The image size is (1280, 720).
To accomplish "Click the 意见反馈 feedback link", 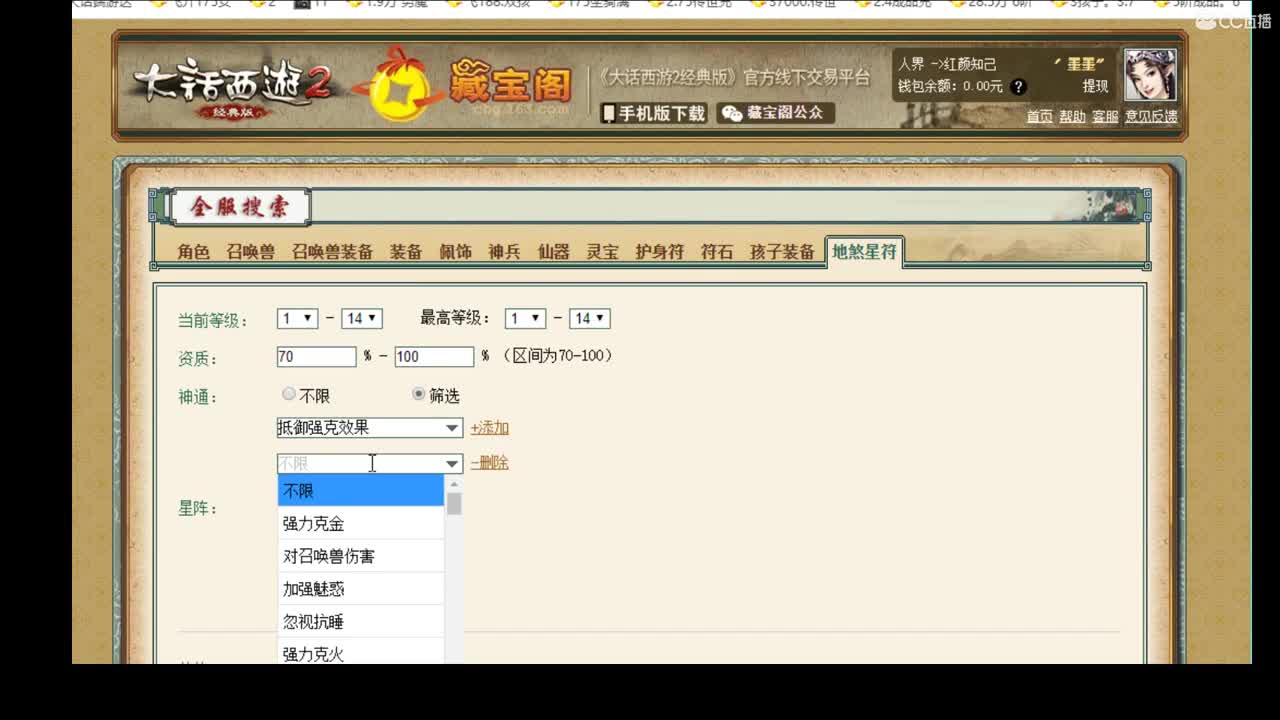I will click(1151, 117).
